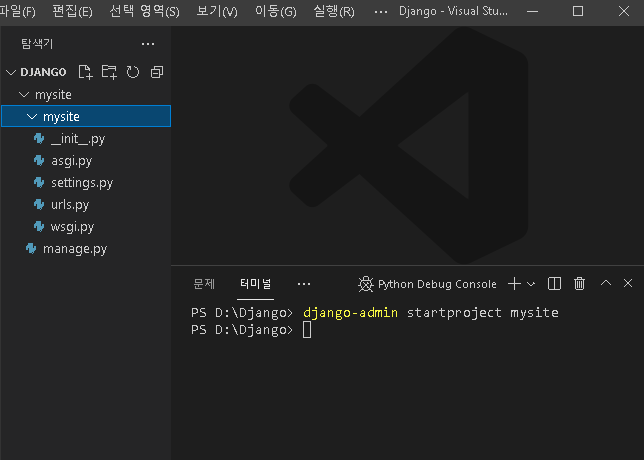Select the 터미널 panel tab
This screenshot has width=644, height=460.
[255, 283]
